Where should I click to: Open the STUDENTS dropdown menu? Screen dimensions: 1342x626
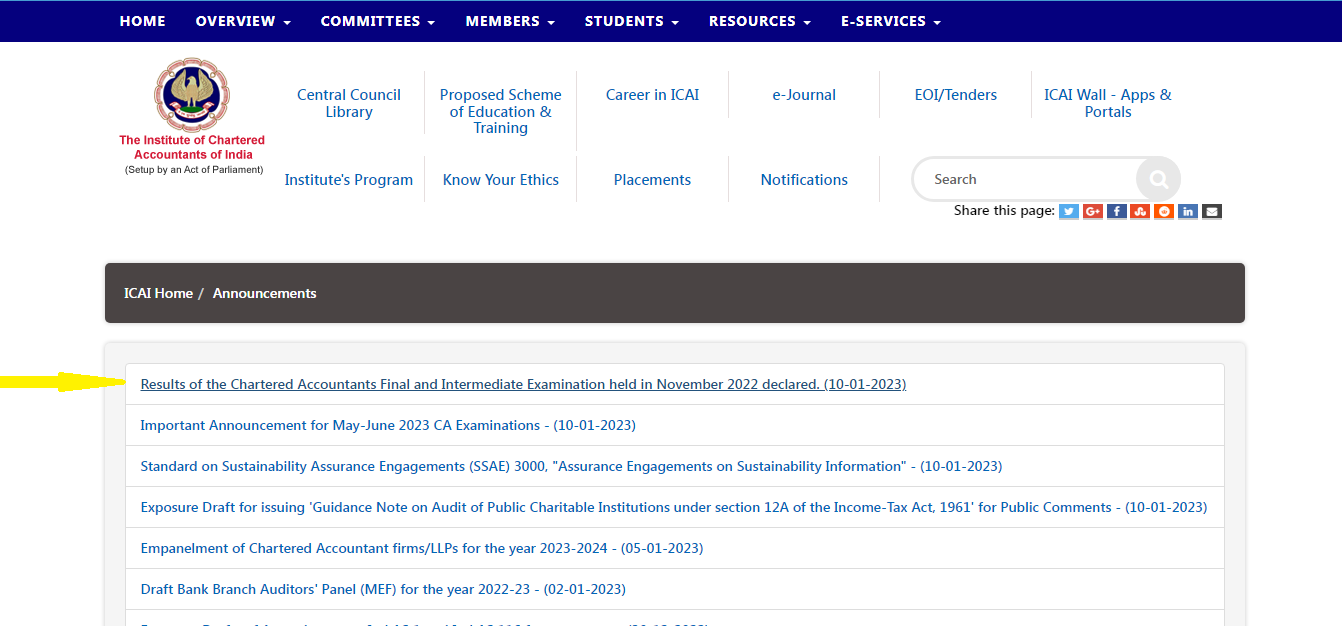[632, 21]
